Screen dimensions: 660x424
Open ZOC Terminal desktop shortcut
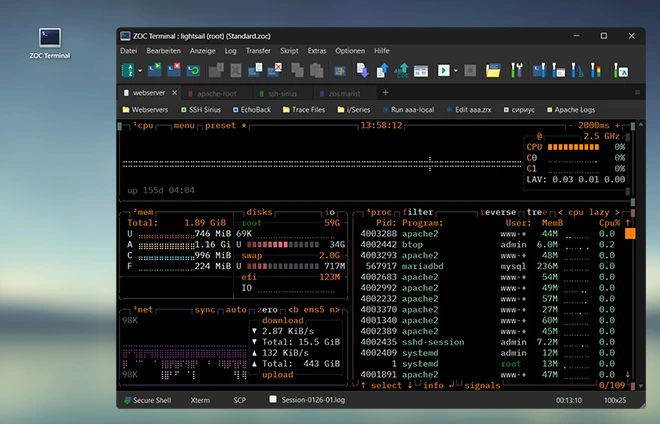49,38
